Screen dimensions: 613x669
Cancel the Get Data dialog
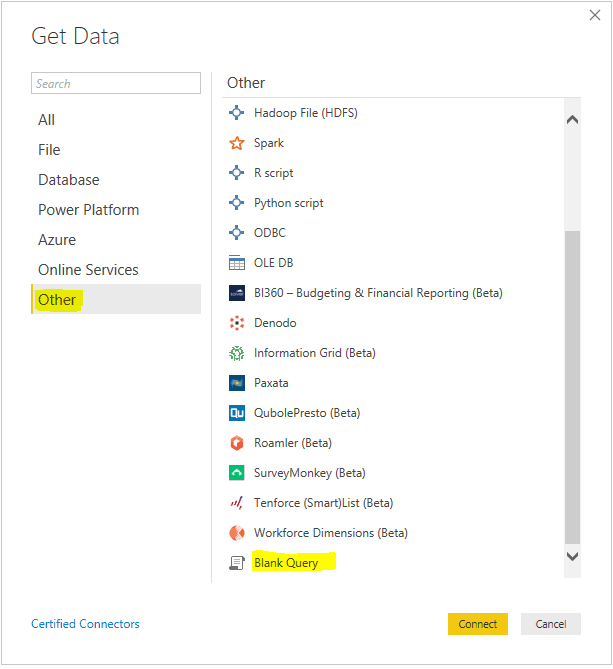(550, 624)
